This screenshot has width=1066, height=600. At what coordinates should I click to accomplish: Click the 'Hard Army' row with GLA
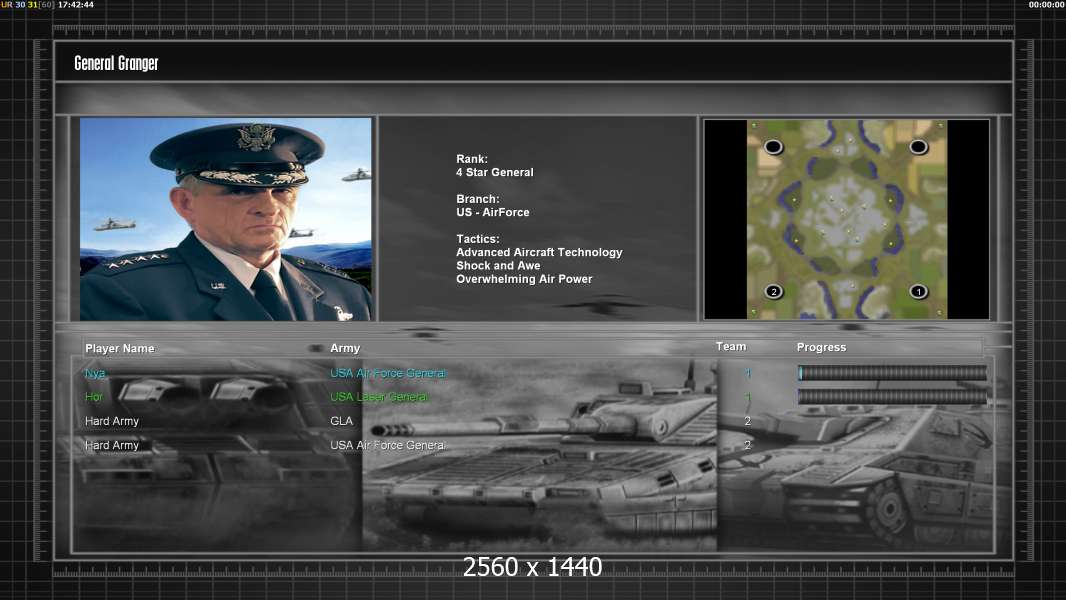point(111,421)
